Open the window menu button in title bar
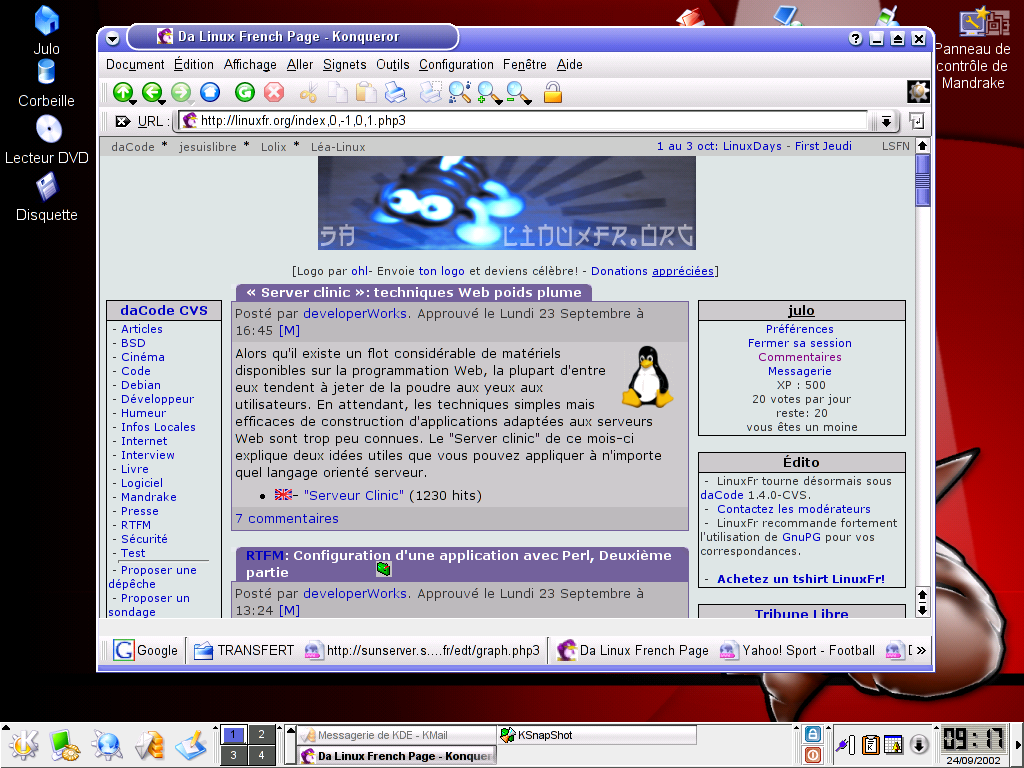1024x768 pixels. 112,39
